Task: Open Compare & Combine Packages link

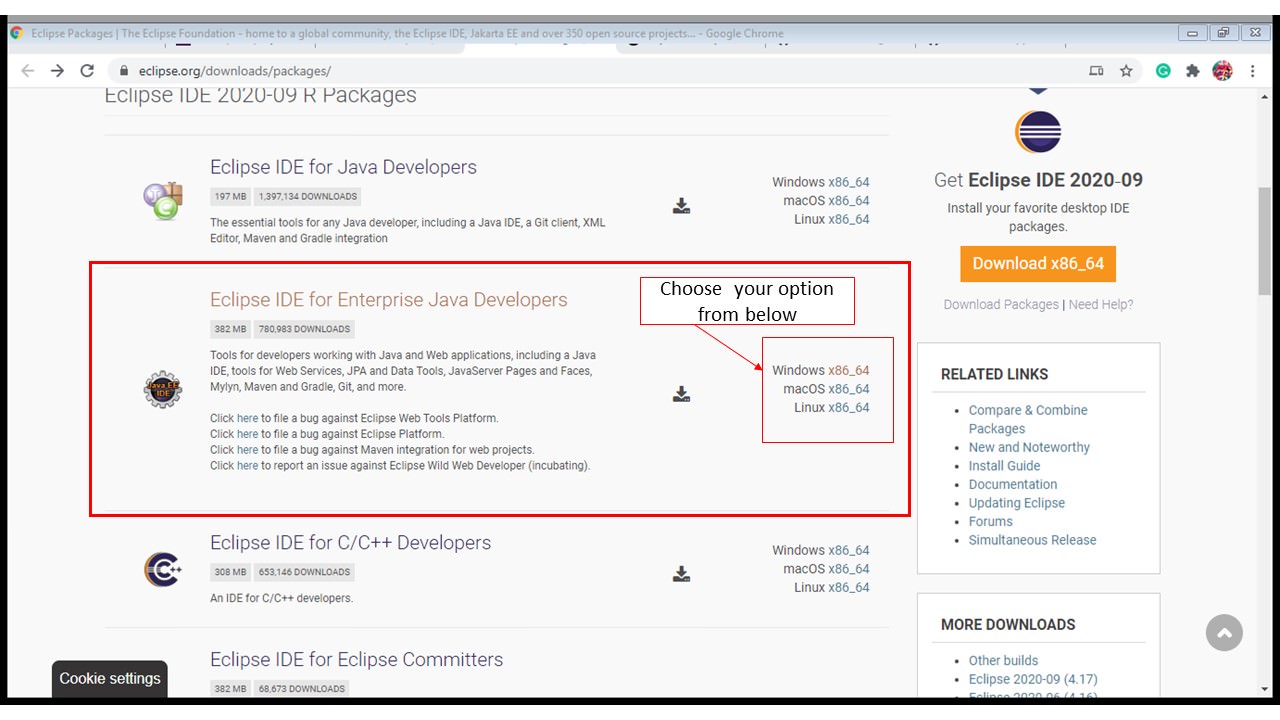Action: click(1028, 419)
